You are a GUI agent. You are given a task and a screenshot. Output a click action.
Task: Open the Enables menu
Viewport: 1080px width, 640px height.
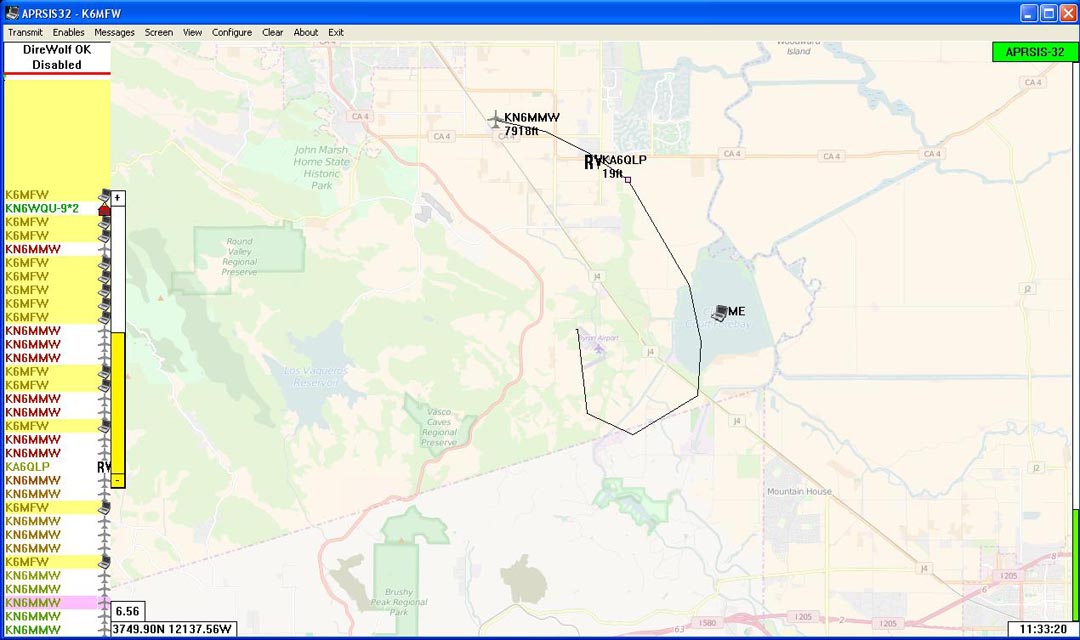69,32
